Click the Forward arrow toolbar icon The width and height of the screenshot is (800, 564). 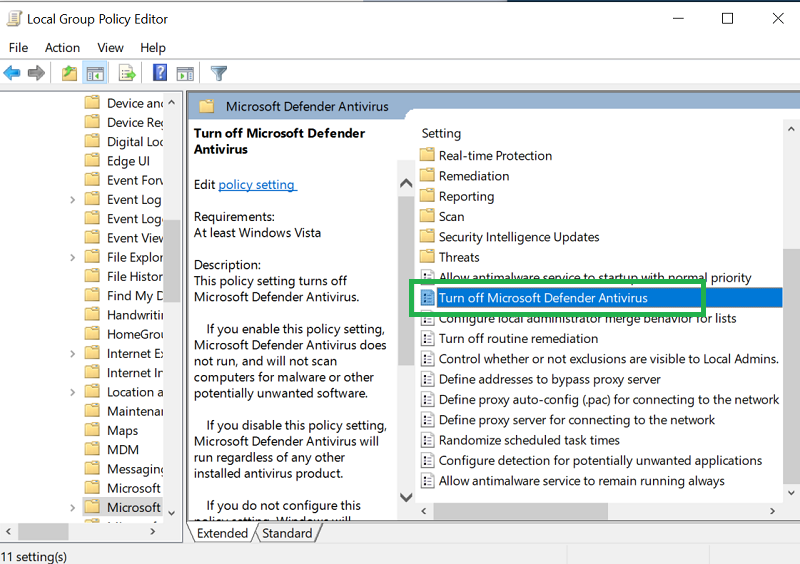[36, 73]
